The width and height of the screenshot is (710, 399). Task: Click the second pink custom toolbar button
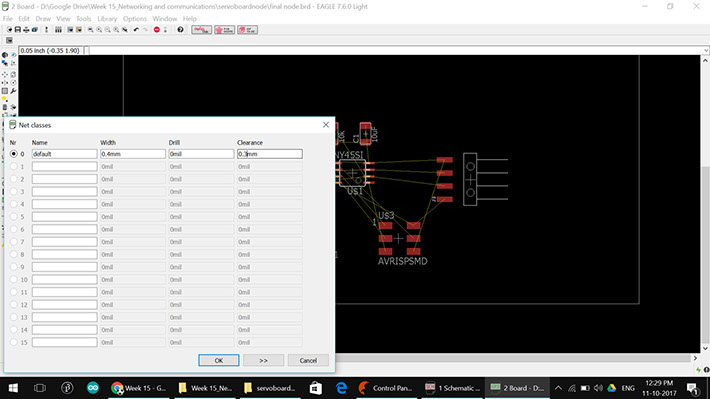pos(225,29)
